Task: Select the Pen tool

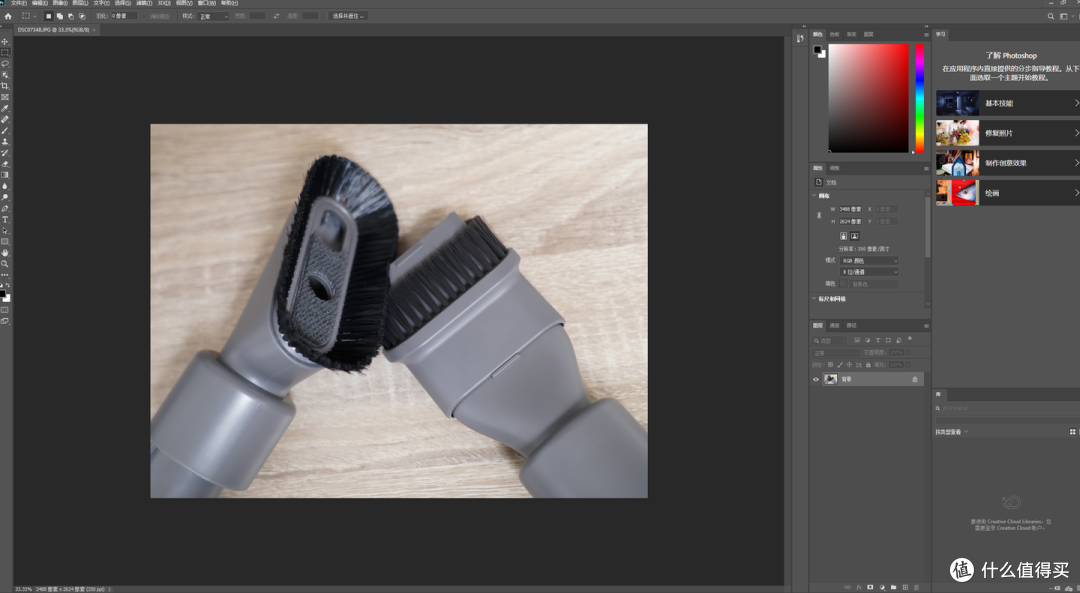Action: 5,208
